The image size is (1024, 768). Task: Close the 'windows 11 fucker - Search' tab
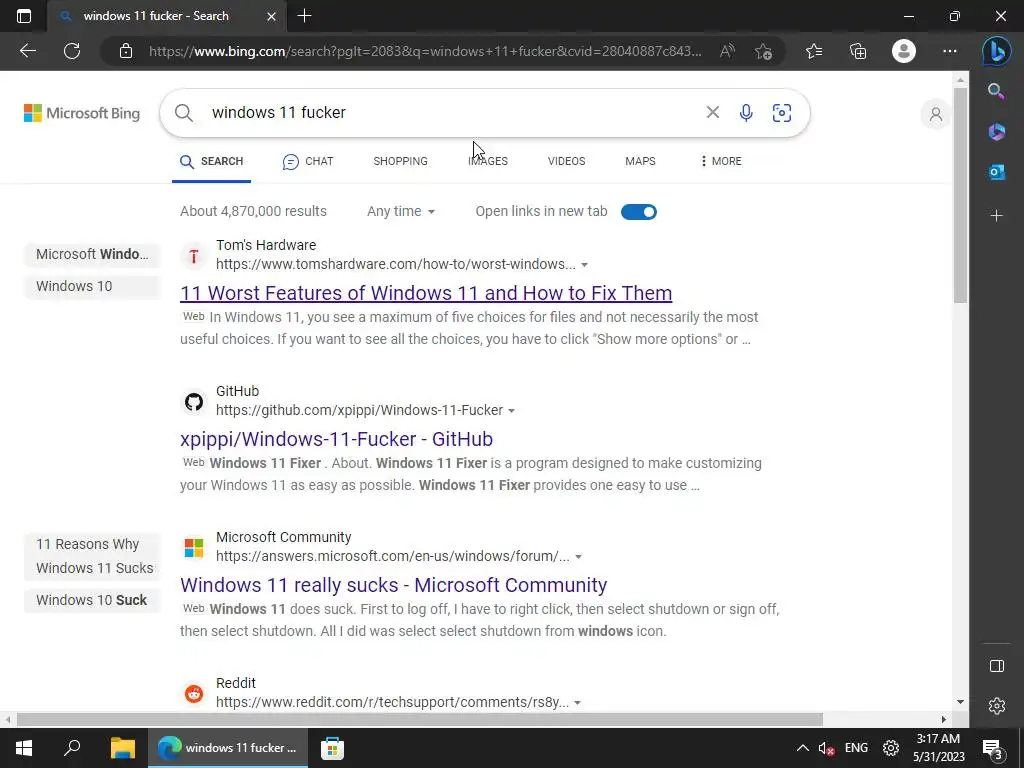point(271,16)
